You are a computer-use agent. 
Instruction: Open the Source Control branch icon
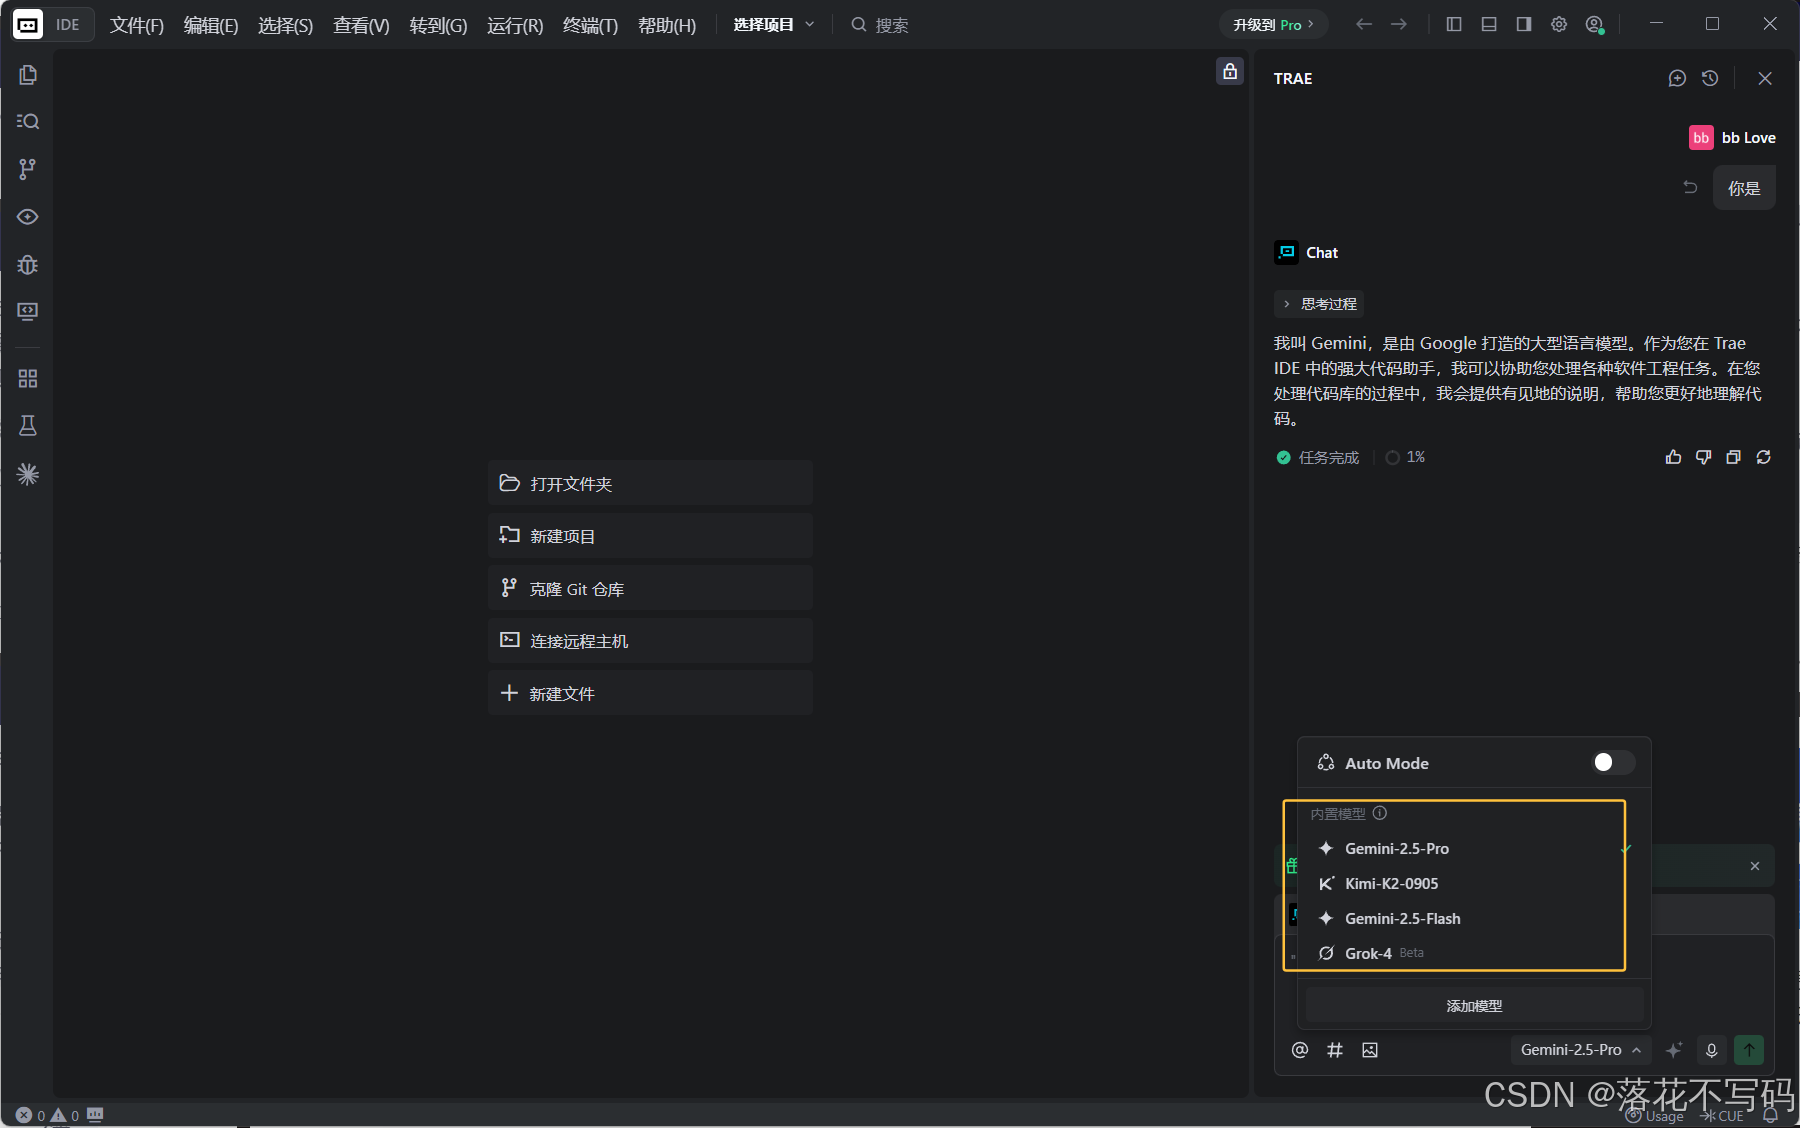point(28,169)
